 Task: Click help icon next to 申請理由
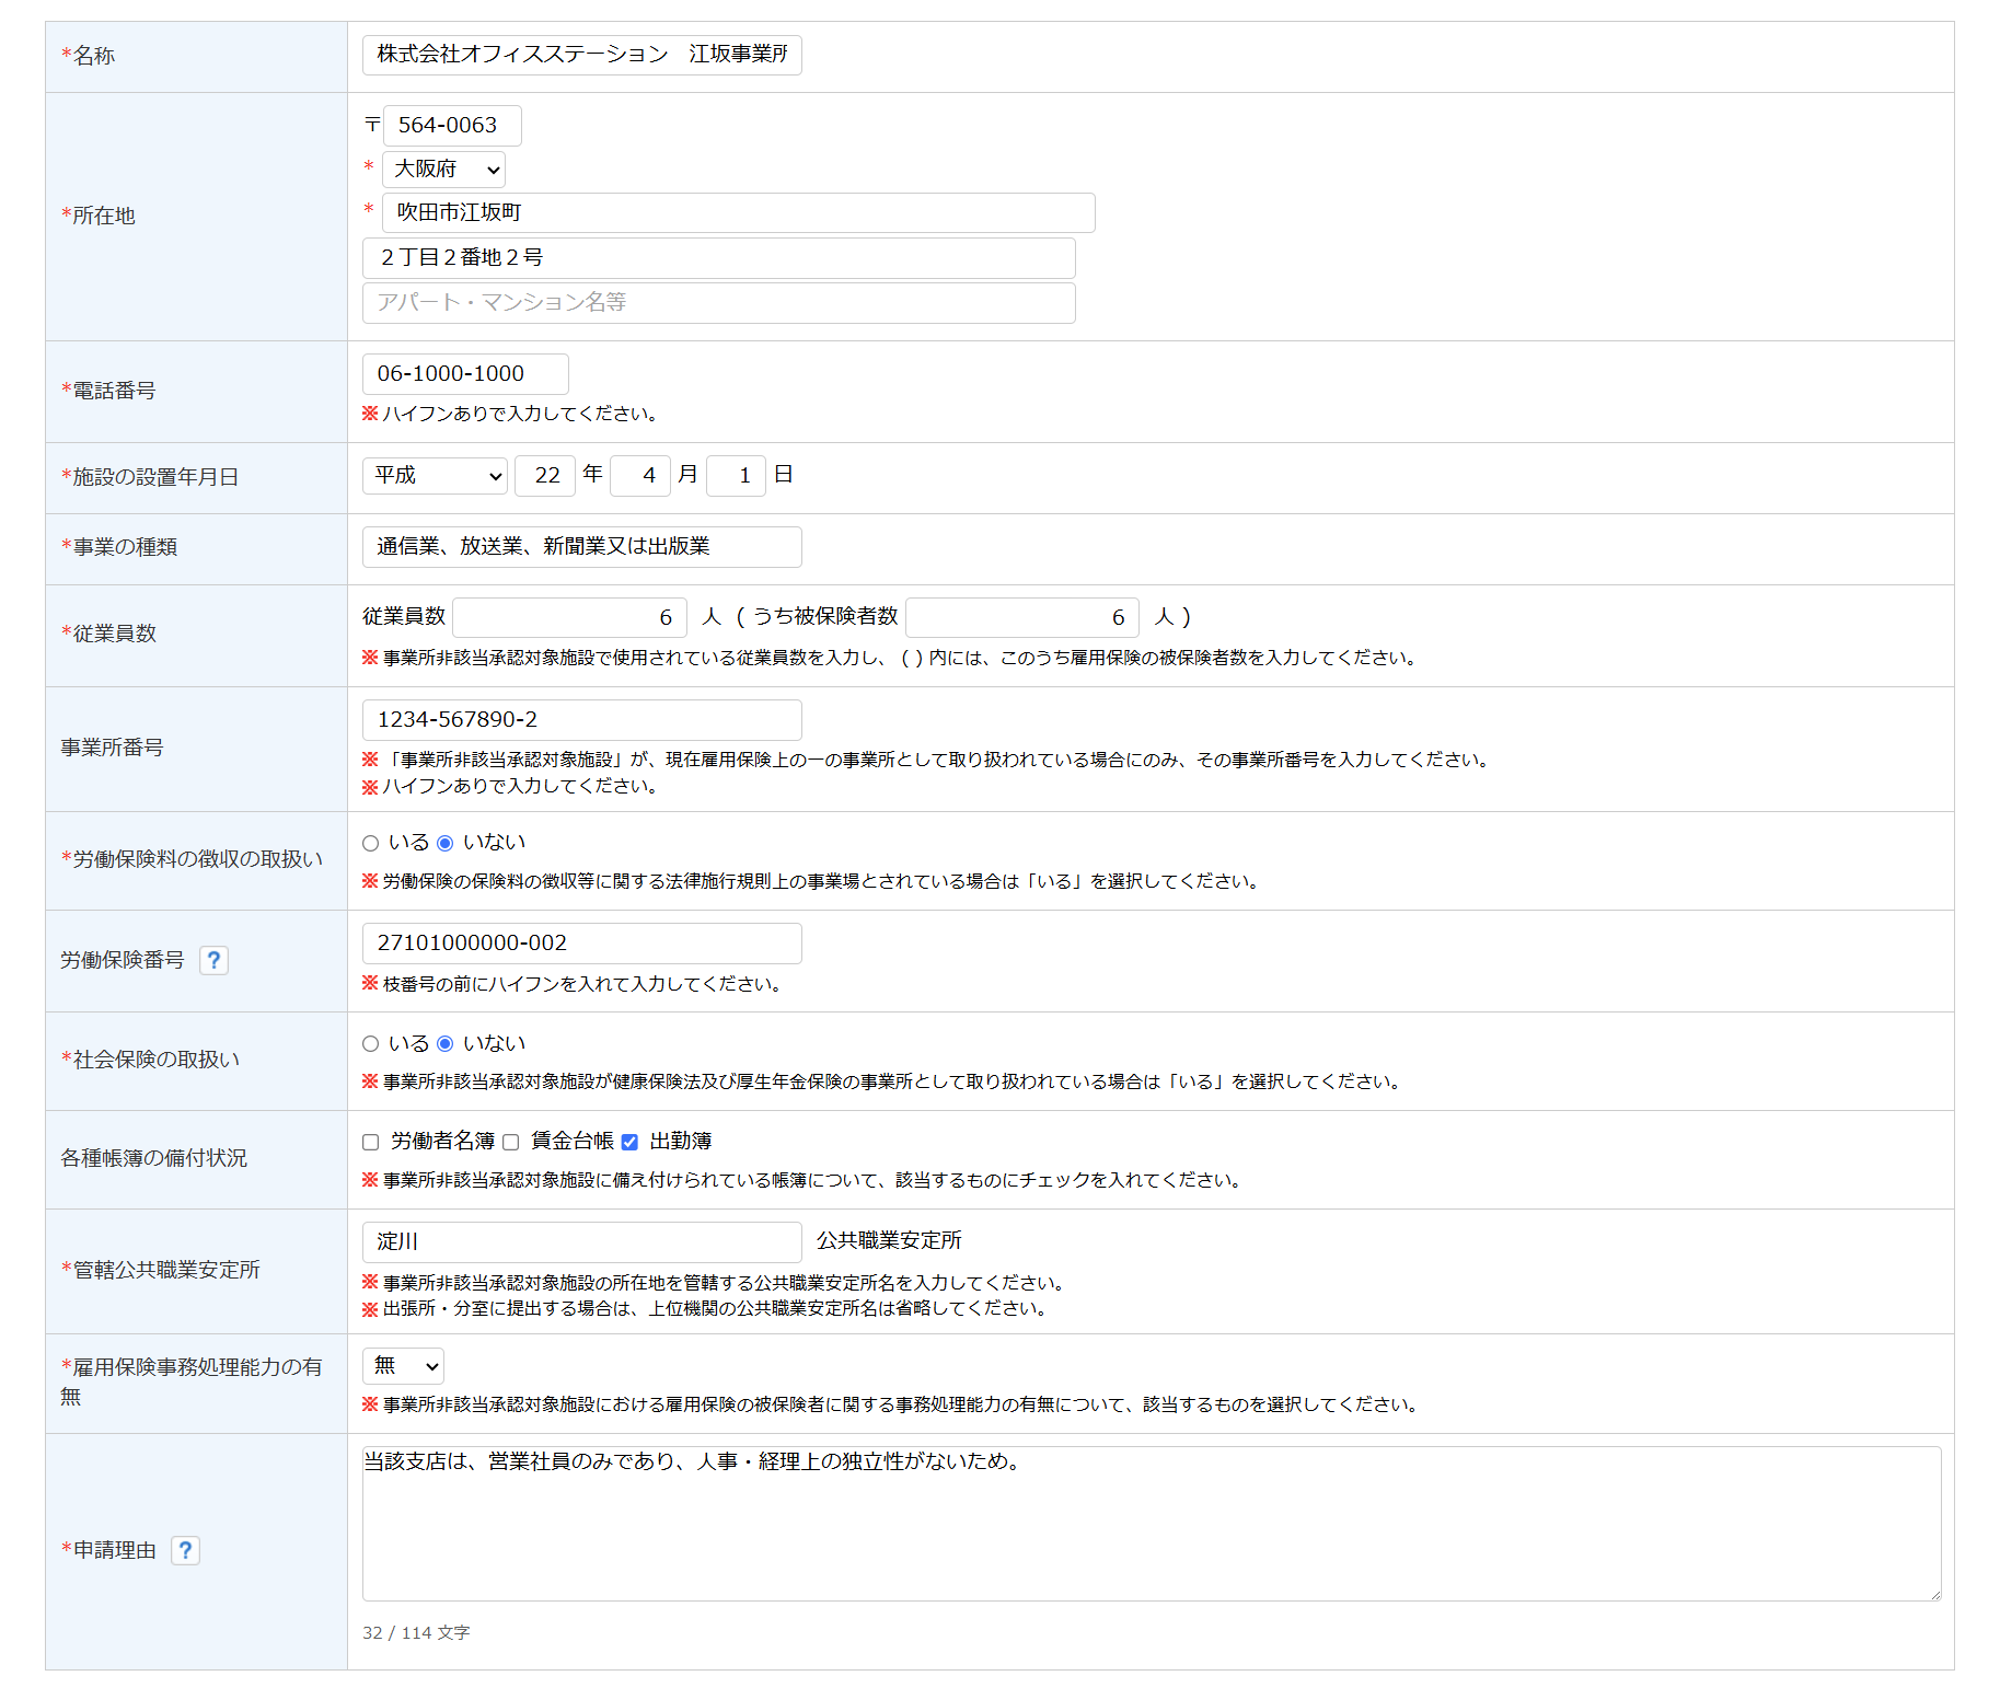tap(185, 1550)
